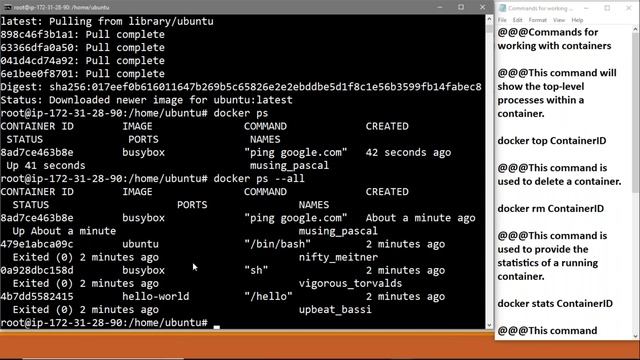Maximize the Notepad window

tap(607, 8)
